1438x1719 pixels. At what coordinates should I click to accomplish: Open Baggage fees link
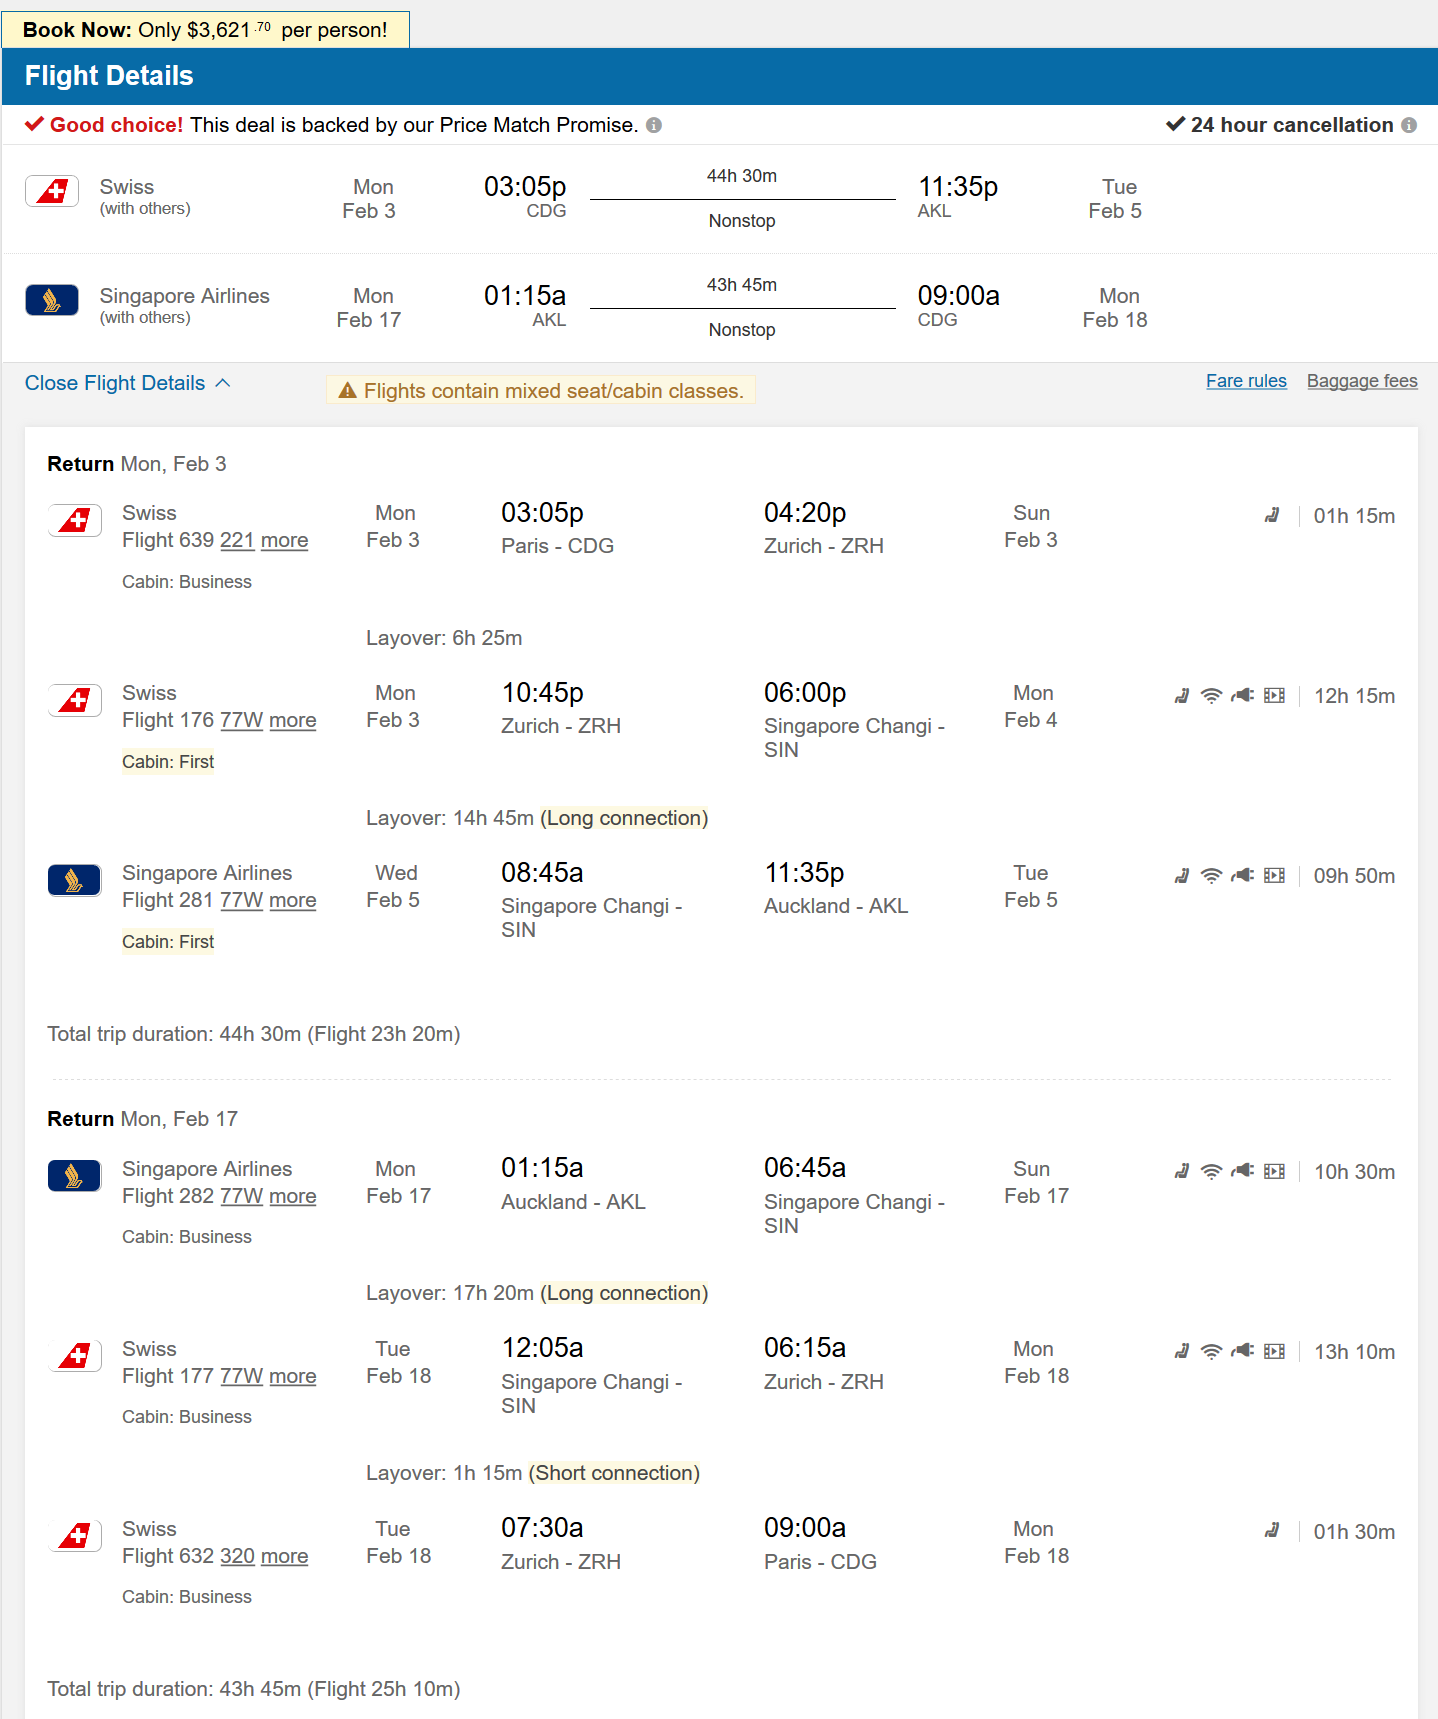click(1362, 381)
